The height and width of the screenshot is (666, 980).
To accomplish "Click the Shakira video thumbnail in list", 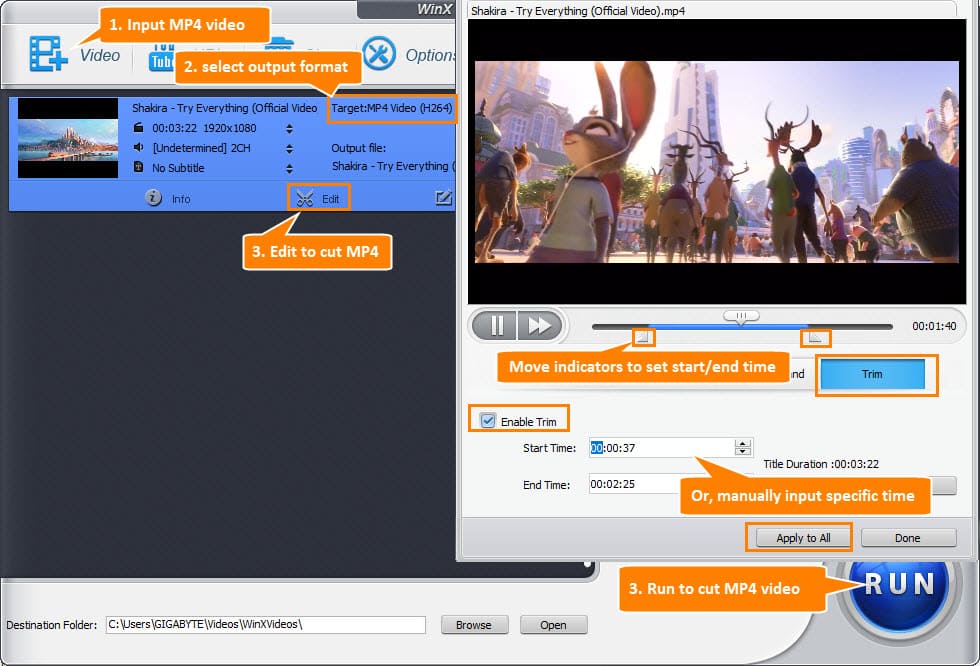I will pos(68,138).
